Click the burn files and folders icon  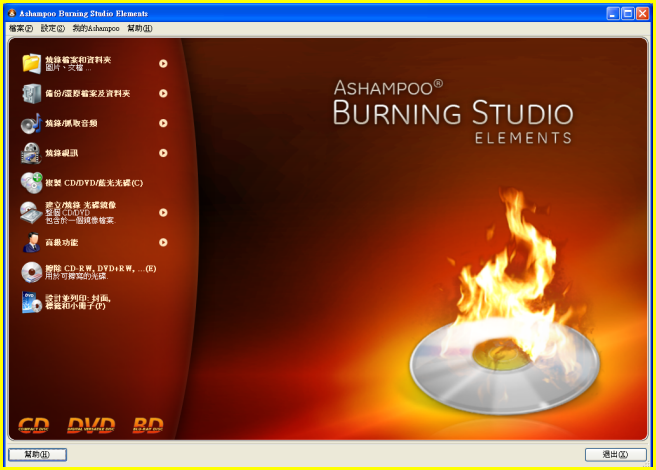coord(31,64)
